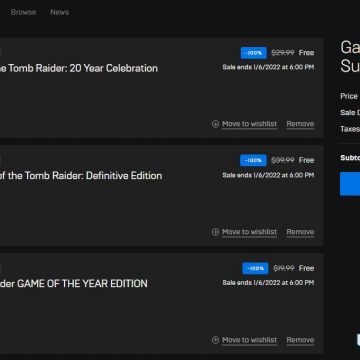Open the Tomb Raider: Definitive Edition title
The width and height of the screenshot is (360, 360).
[x=81, y=176]
